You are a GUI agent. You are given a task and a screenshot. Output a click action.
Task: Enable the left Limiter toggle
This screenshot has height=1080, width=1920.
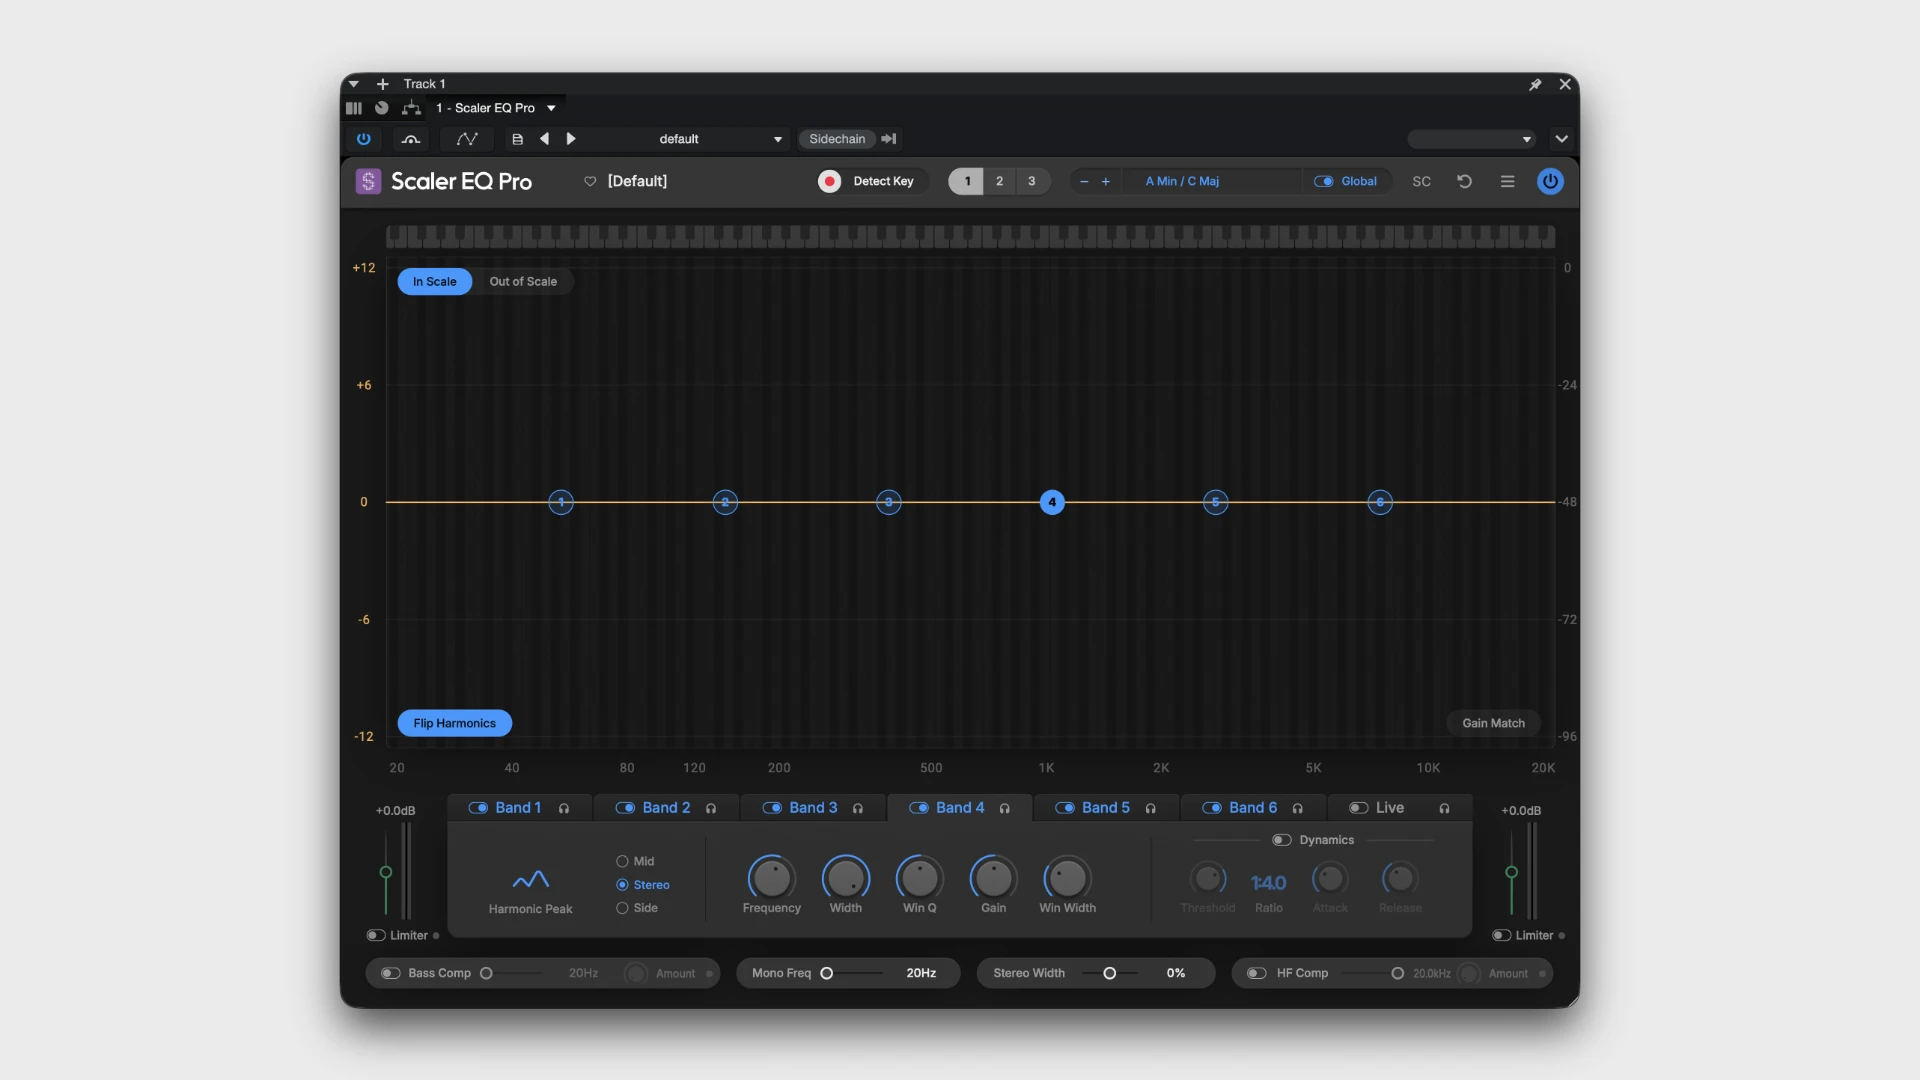click(x=376, y=935)
